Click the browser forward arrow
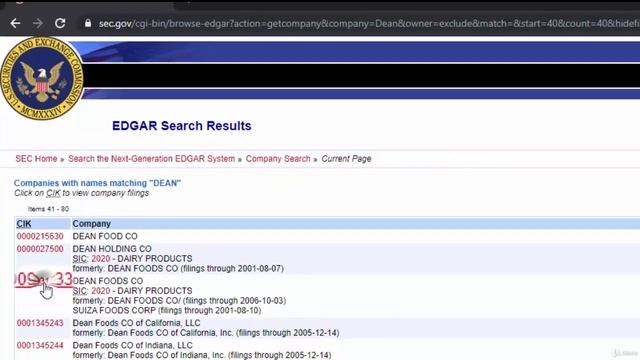 click(38, 23)
